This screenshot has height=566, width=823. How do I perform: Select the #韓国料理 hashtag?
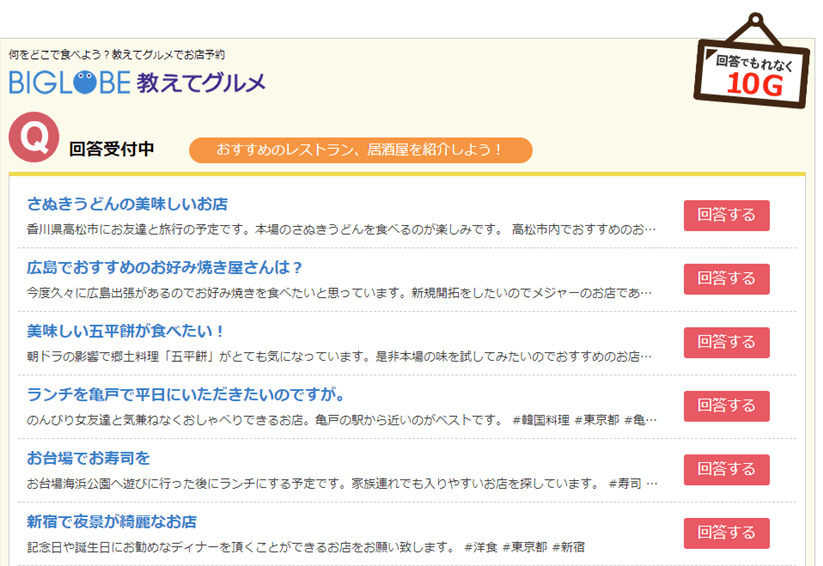coord(540,419)
